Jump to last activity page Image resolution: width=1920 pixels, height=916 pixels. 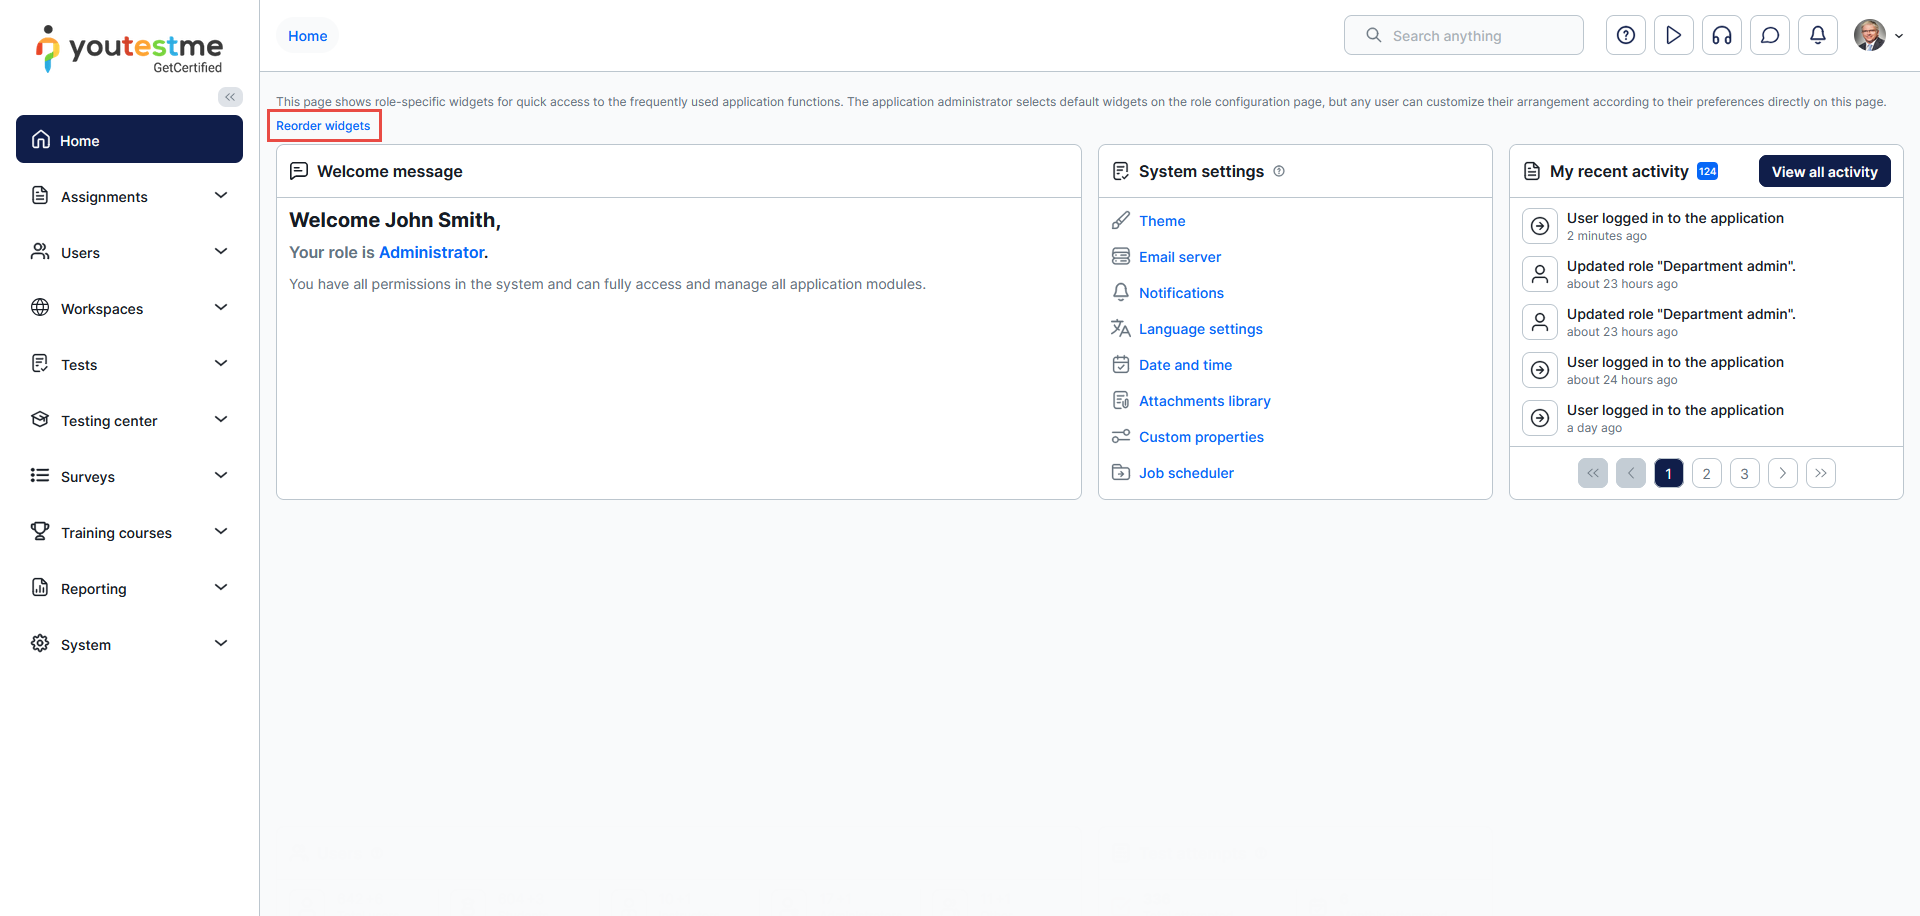[1820, 473]
